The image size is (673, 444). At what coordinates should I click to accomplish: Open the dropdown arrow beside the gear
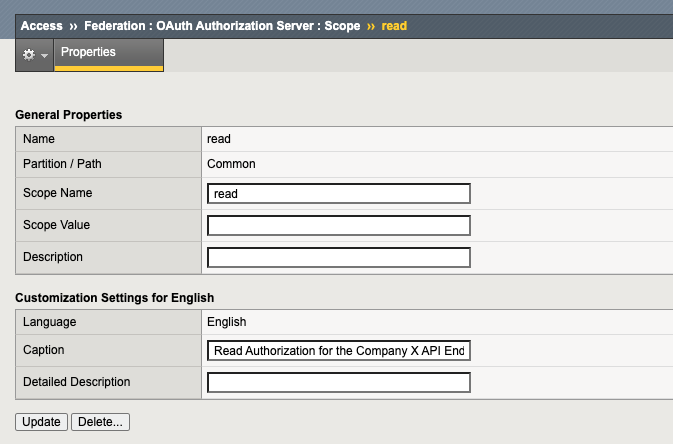pyautogui.click(x=44, y=56)
